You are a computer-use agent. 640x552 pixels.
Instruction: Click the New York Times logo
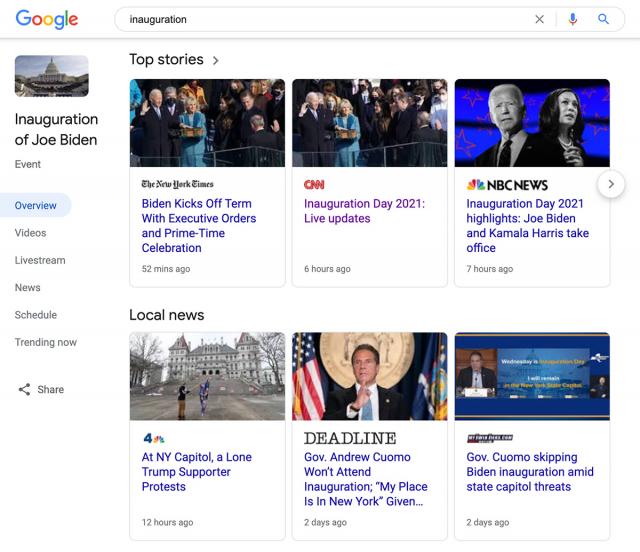point(178,184)
